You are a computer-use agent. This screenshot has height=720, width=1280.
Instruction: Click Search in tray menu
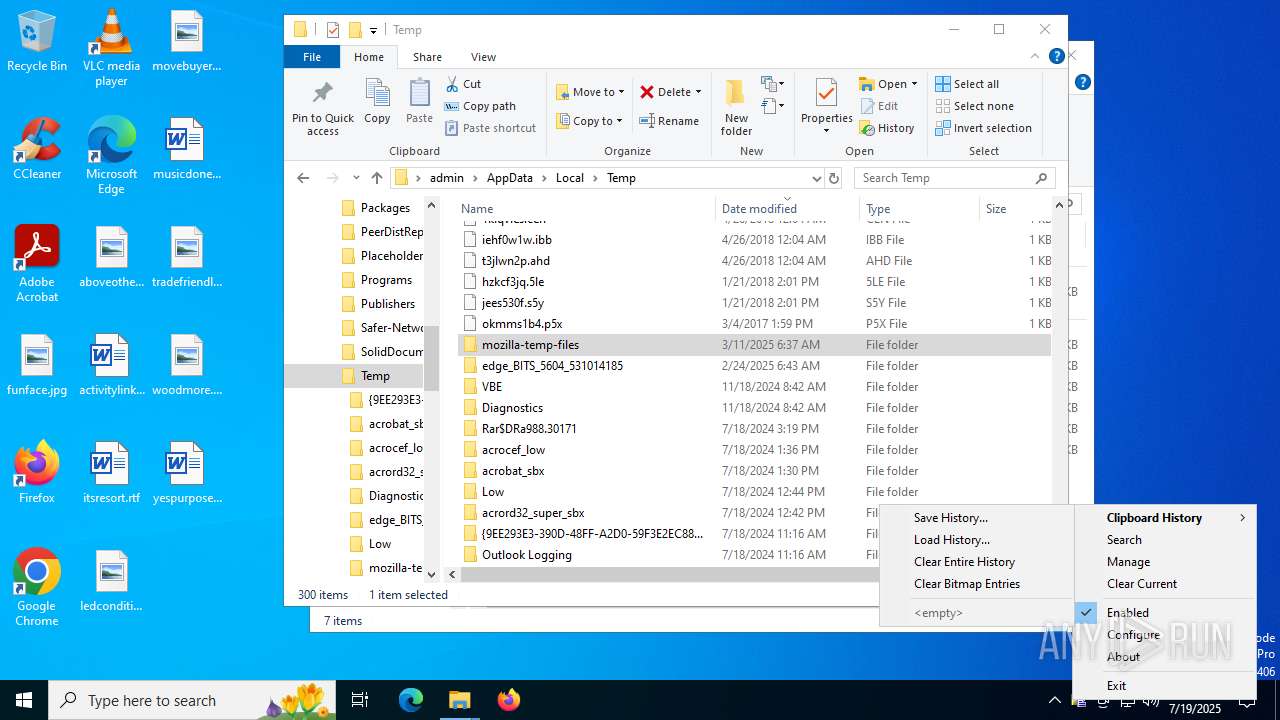pyautogui.click(x=1124, y=540)
